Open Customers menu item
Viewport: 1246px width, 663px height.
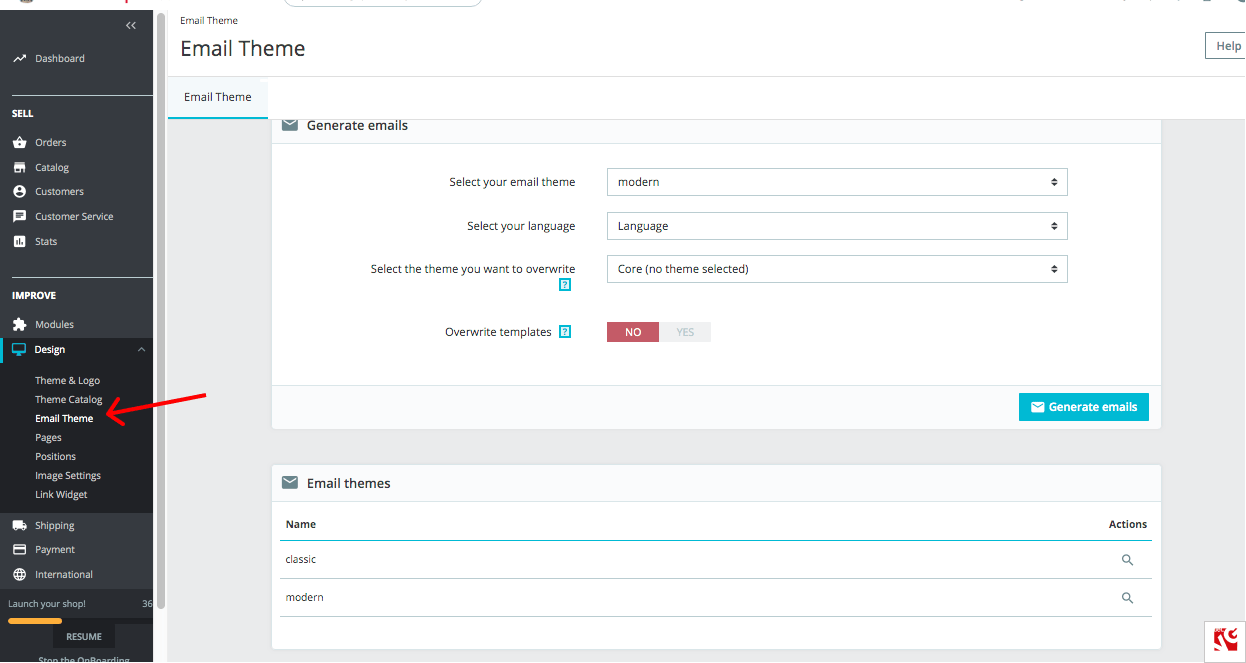[59, 192]
